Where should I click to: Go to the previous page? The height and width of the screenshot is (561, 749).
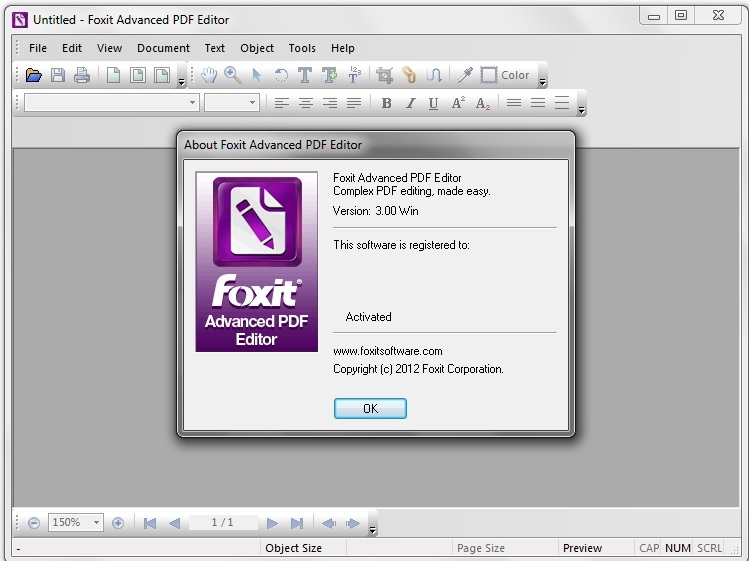point(174,523)
